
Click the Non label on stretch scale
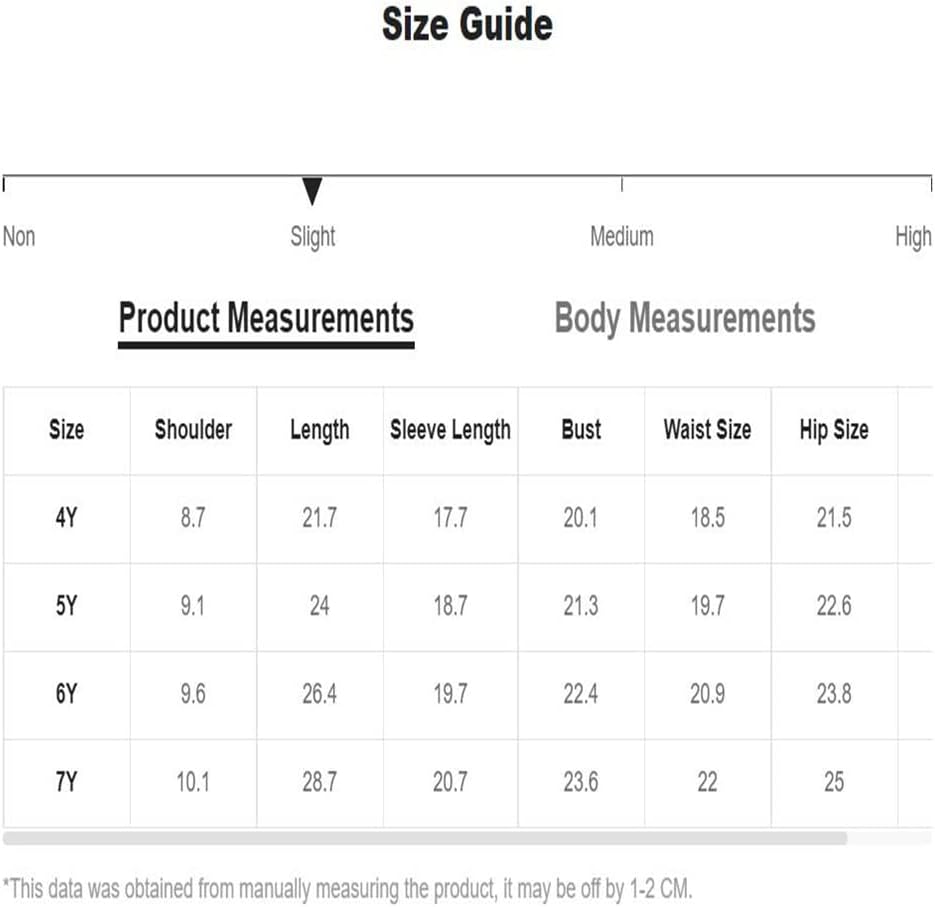19,237
